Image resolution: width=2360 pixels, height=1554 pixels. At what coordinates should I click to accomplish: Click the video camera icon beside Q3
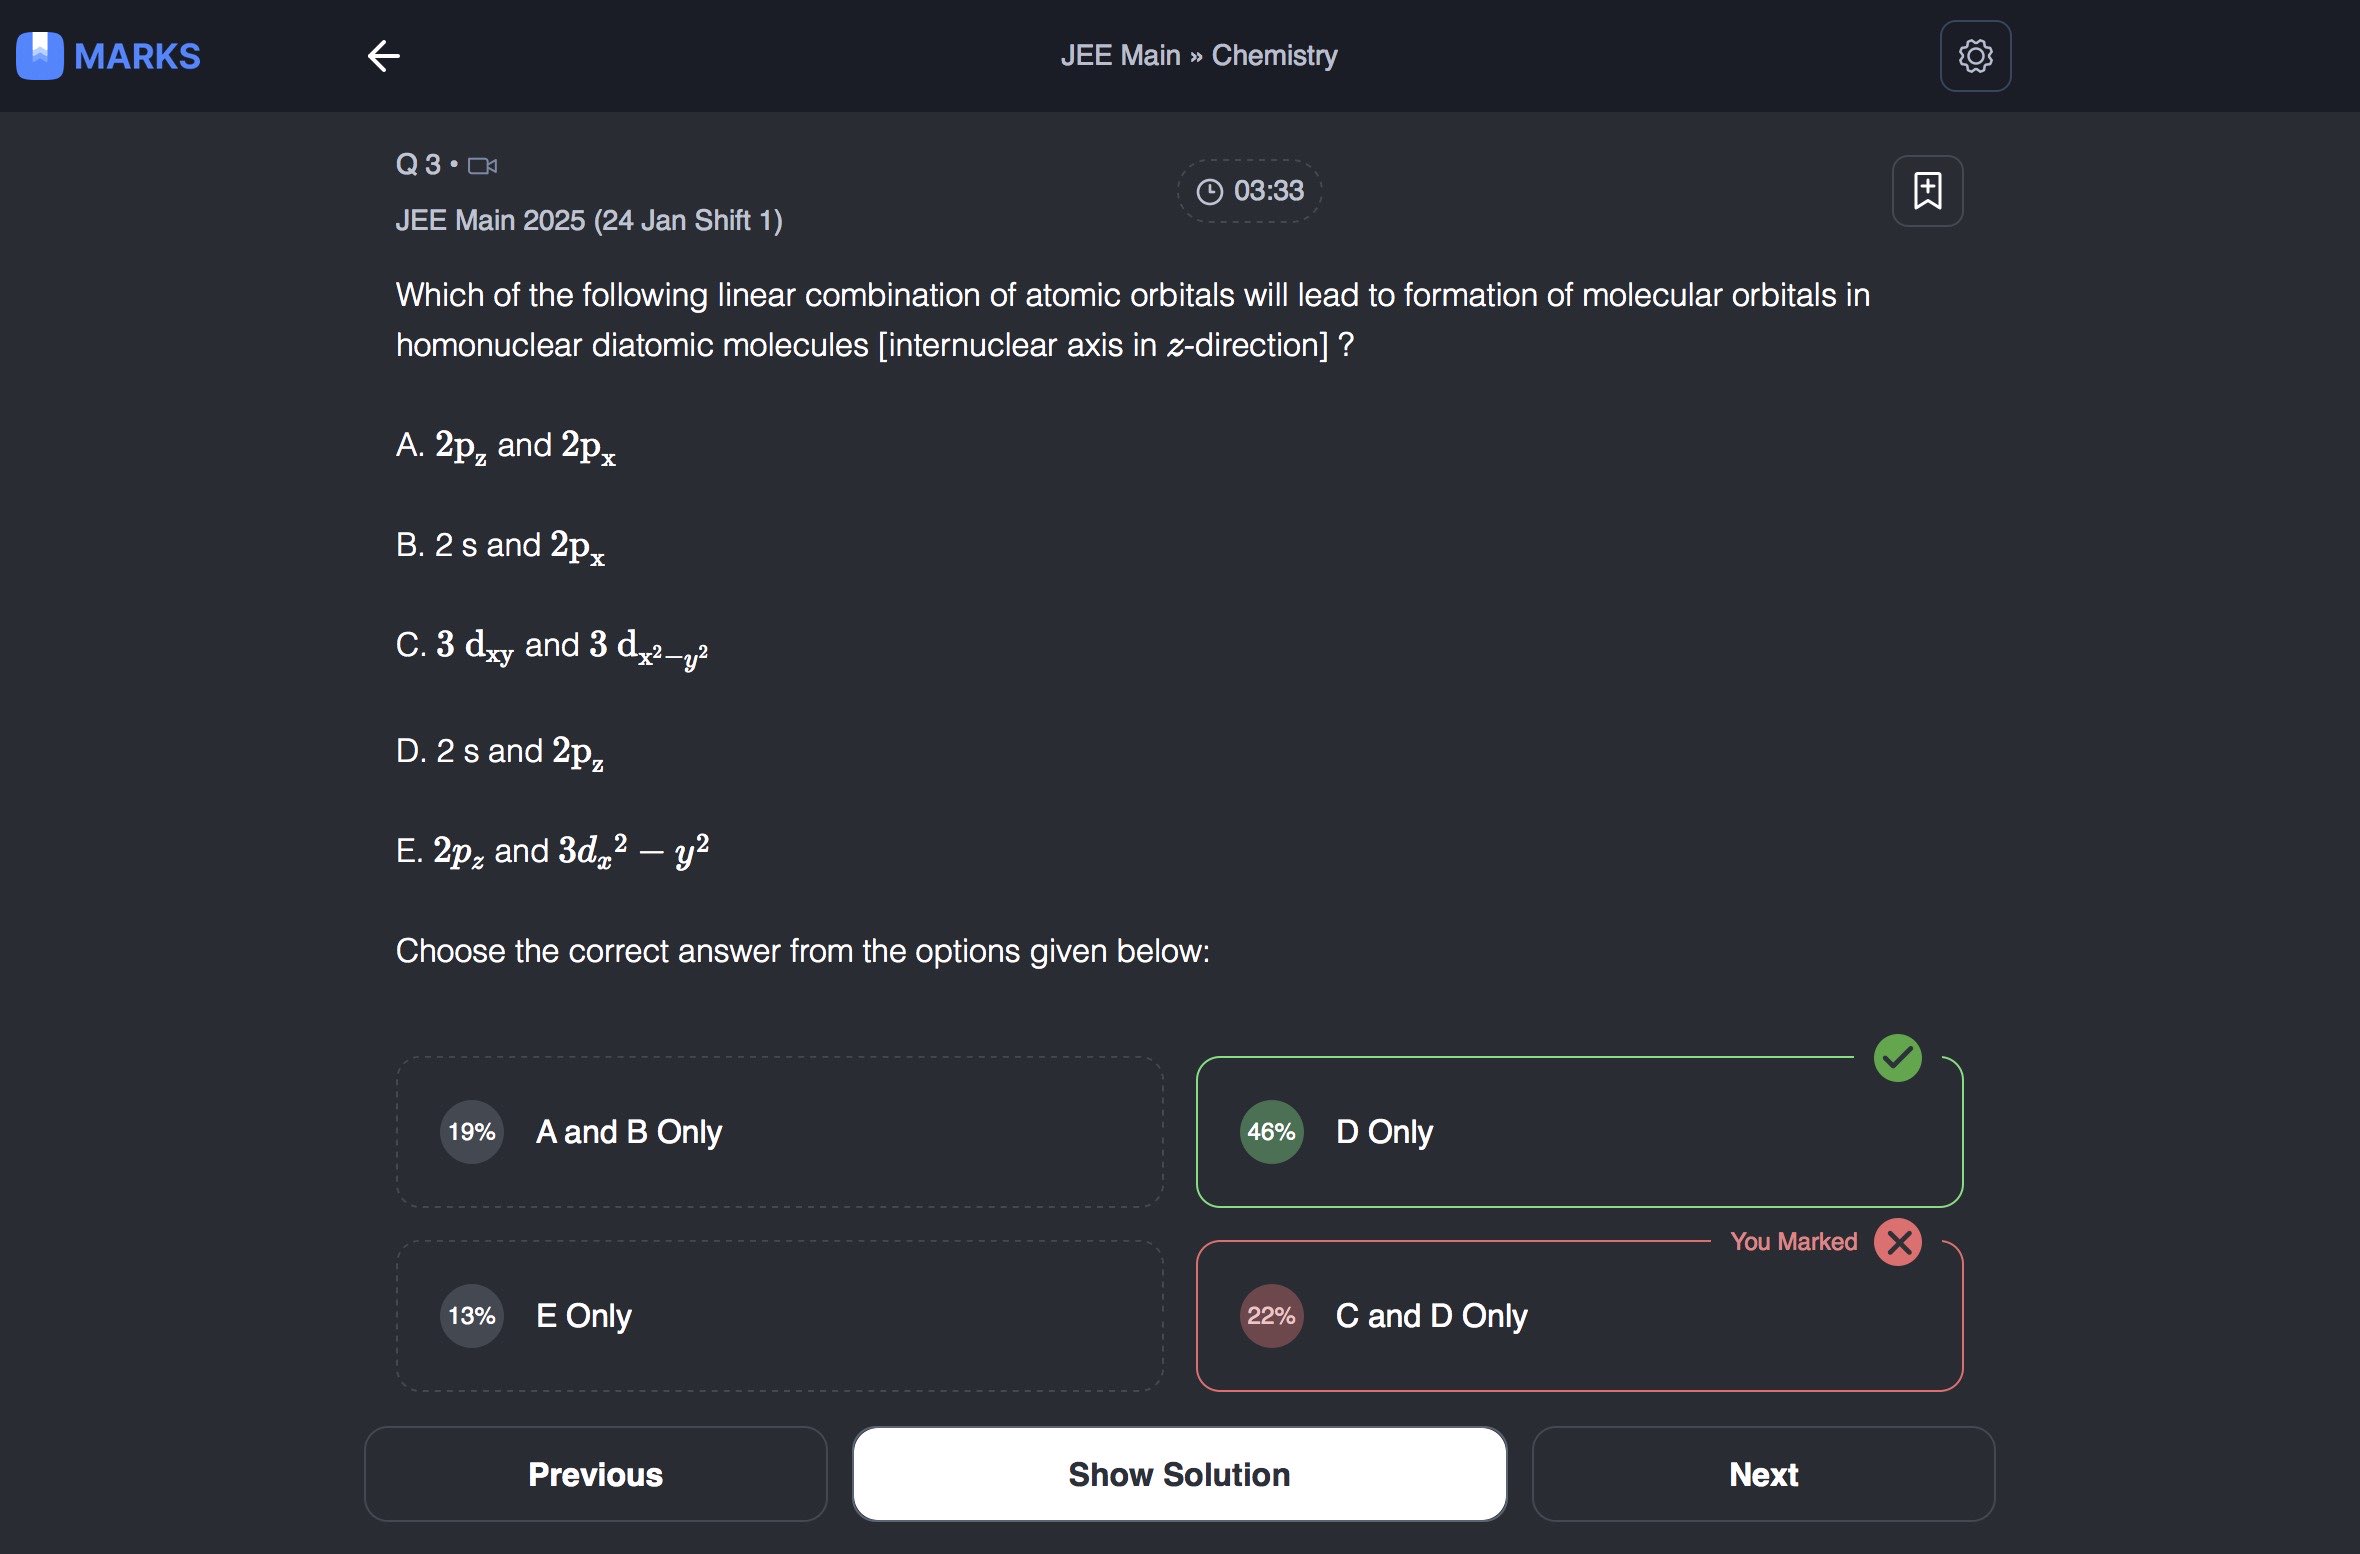point(483,166)
